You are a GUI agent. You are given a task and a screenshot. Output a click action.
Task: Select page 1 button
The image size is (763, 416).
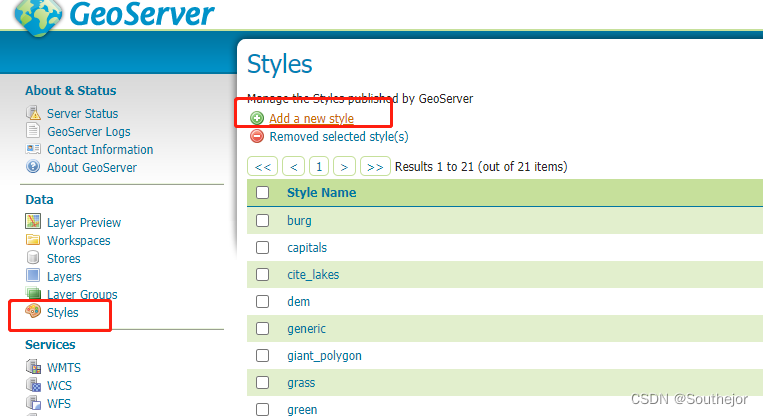point(319,166)
